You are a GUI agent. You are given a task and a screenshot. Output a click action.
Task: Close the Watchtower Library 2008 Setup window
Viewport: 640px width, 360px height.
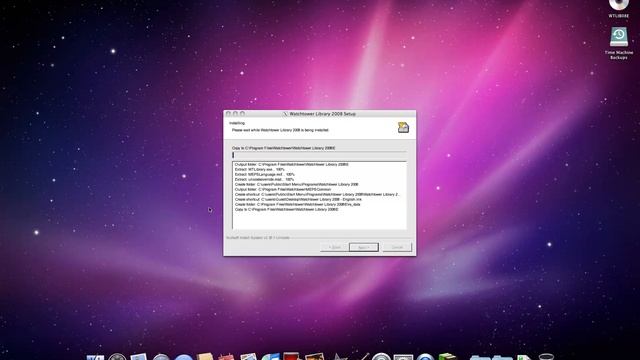(x=228, y=114)
